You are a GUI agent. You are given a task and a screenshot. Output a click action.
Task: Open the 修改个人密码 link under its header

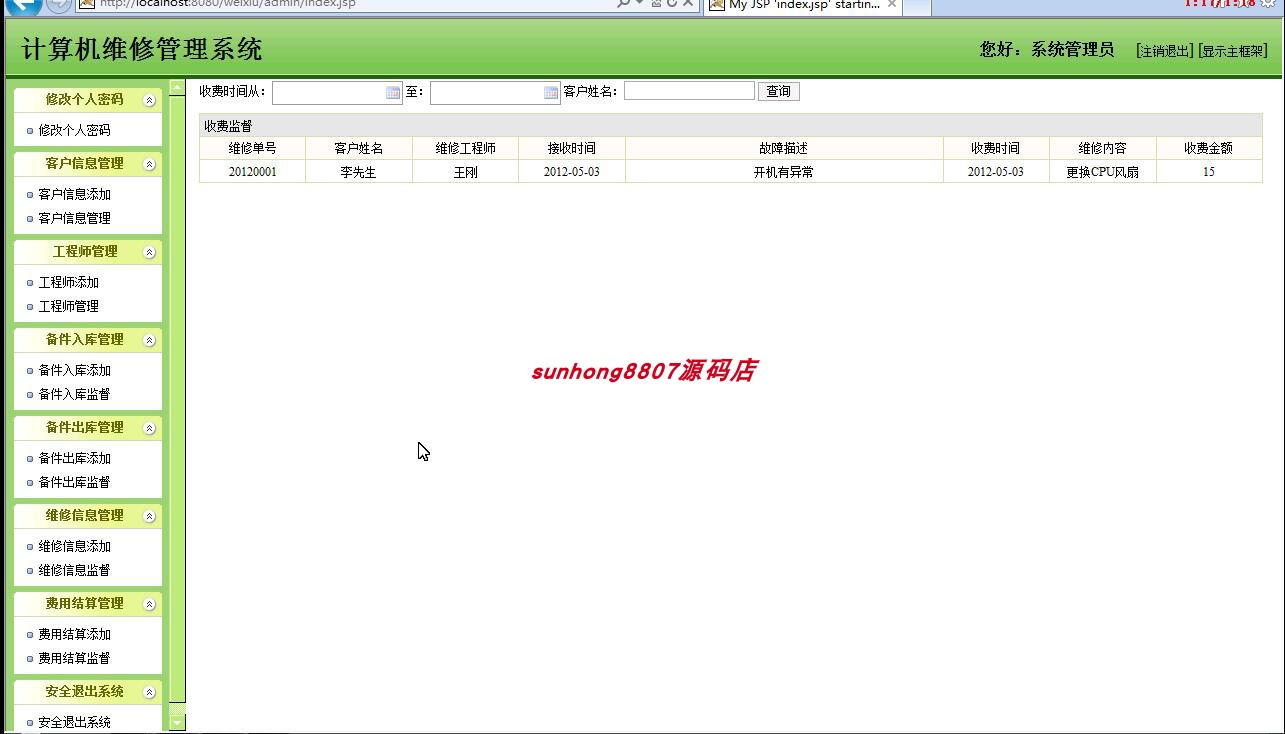(x=74, y=130)
